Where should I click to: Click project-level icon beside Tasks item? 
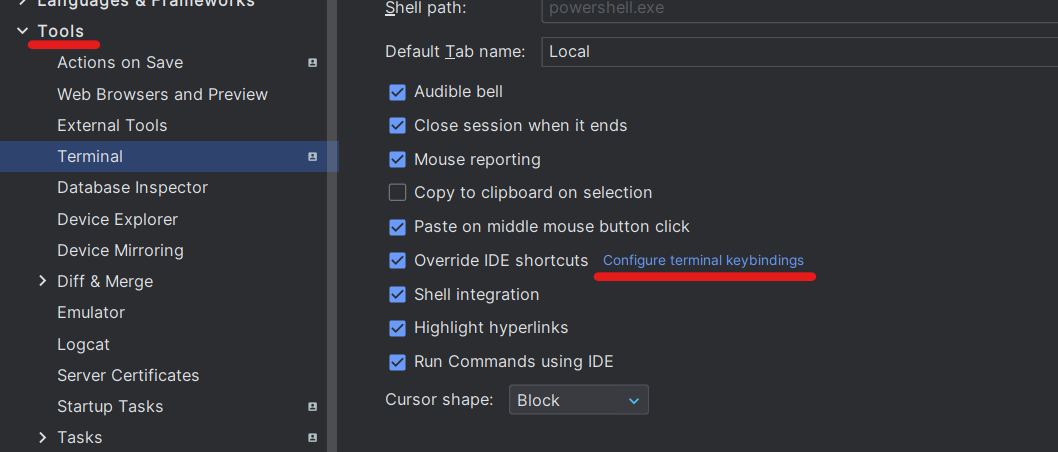[312, 438]
